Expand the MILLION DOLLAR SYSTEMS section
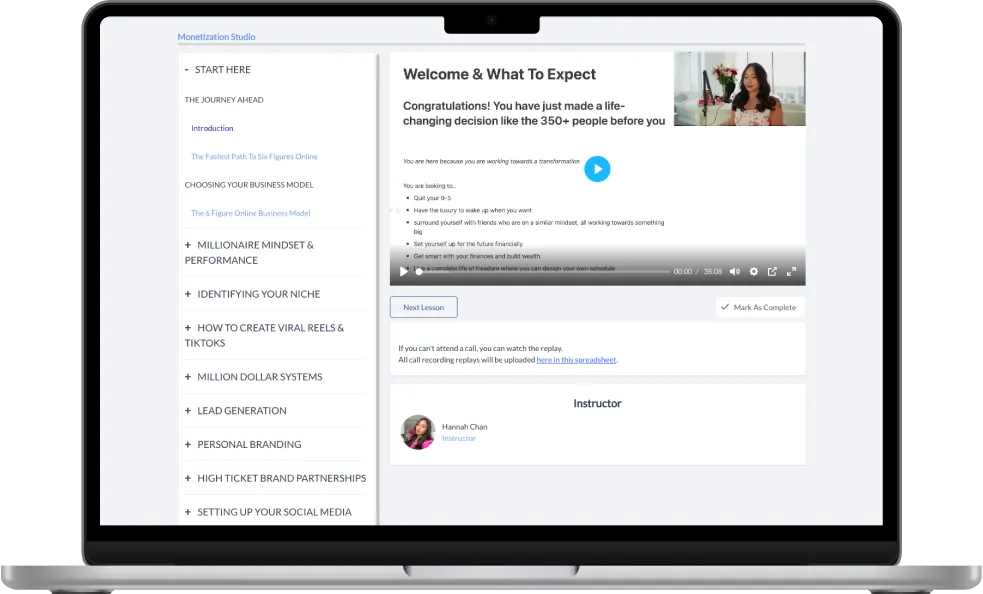 click(x=253, y=377)
